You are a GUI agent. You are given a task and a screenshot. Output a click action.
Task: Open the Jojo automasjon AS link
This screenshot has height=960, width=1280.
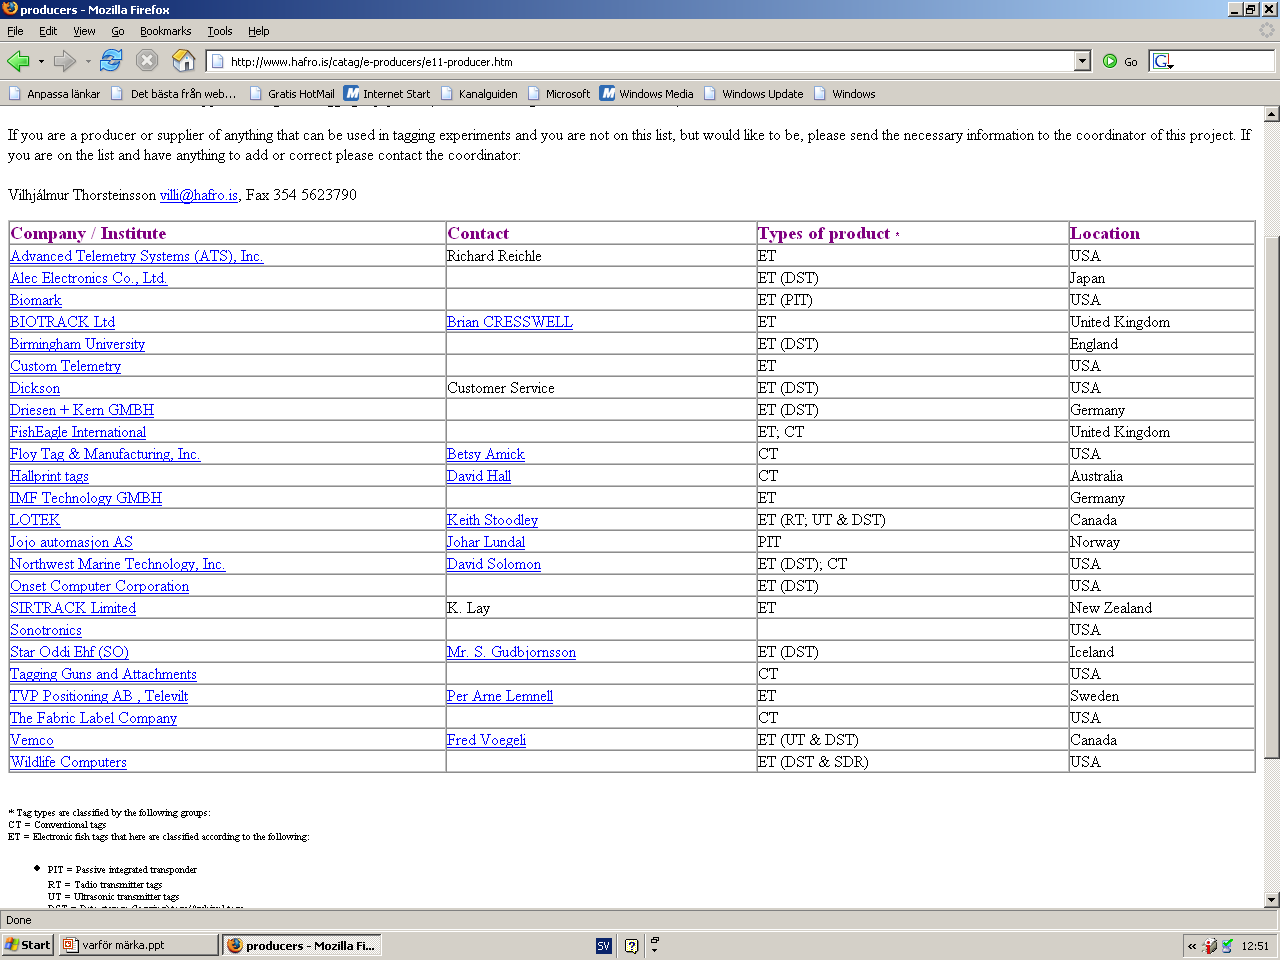point(71,542)
